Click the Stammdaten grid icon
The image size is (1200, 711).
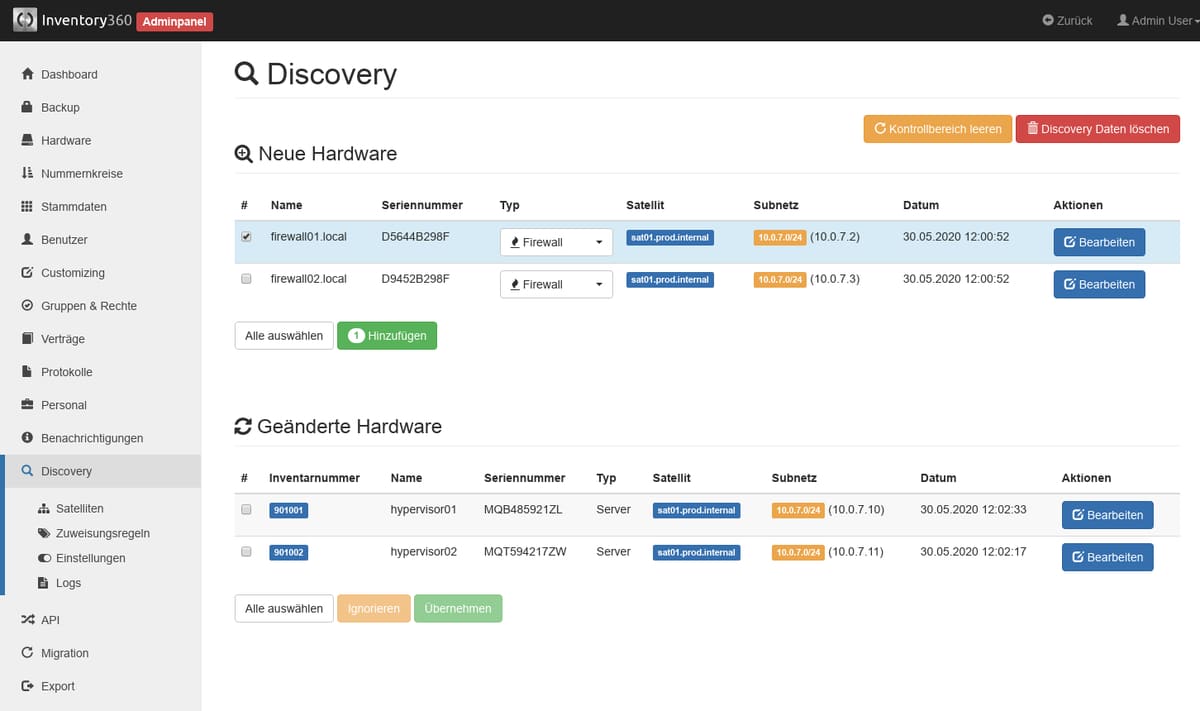pyautogui.click(x=28, y=206)
